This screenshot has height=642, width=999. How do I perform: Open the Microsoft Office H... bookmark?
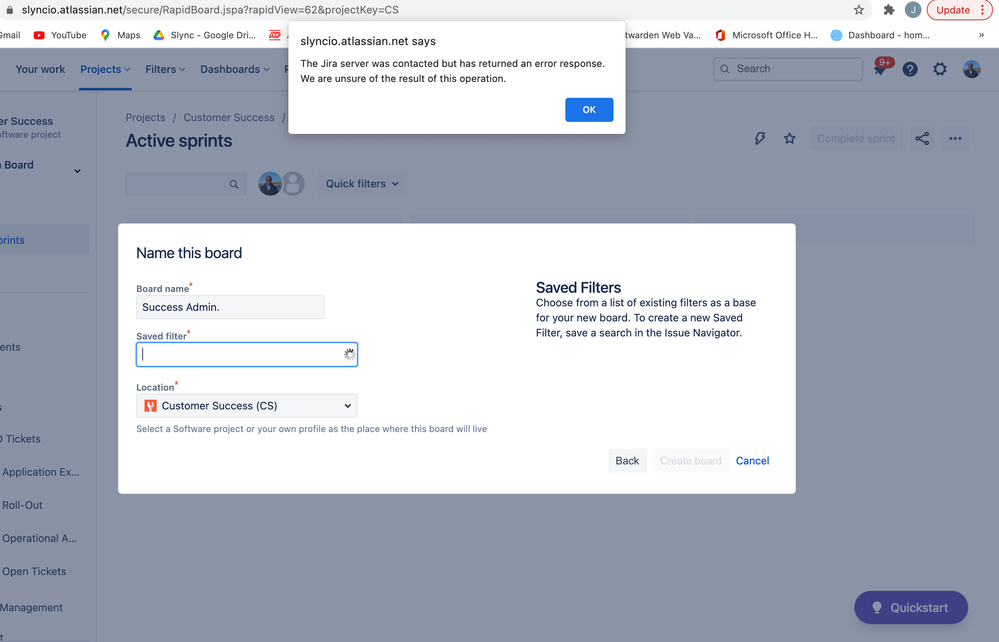[766, 35]
